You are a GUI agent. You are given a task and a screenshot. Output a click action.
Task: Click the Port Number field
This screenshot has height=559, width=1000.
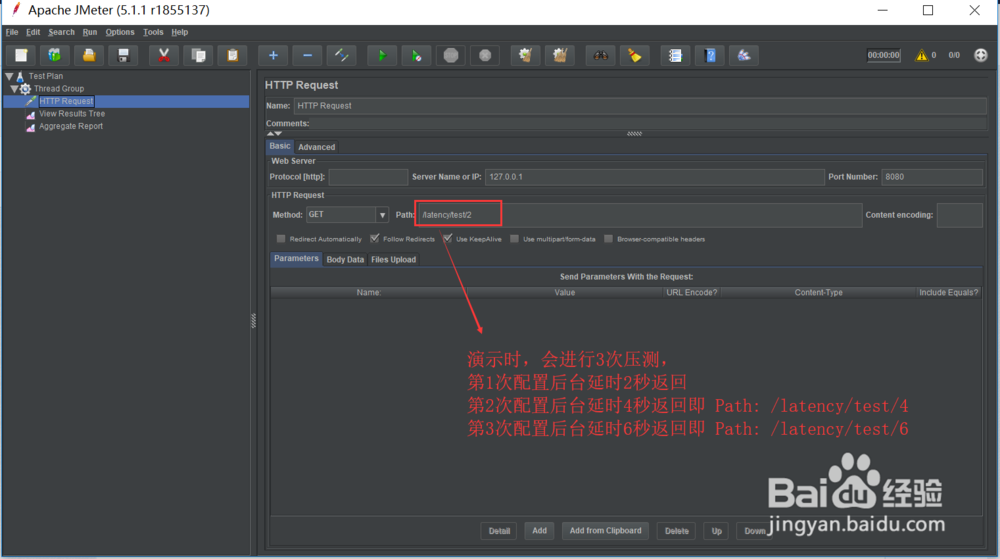click(932, 177)
